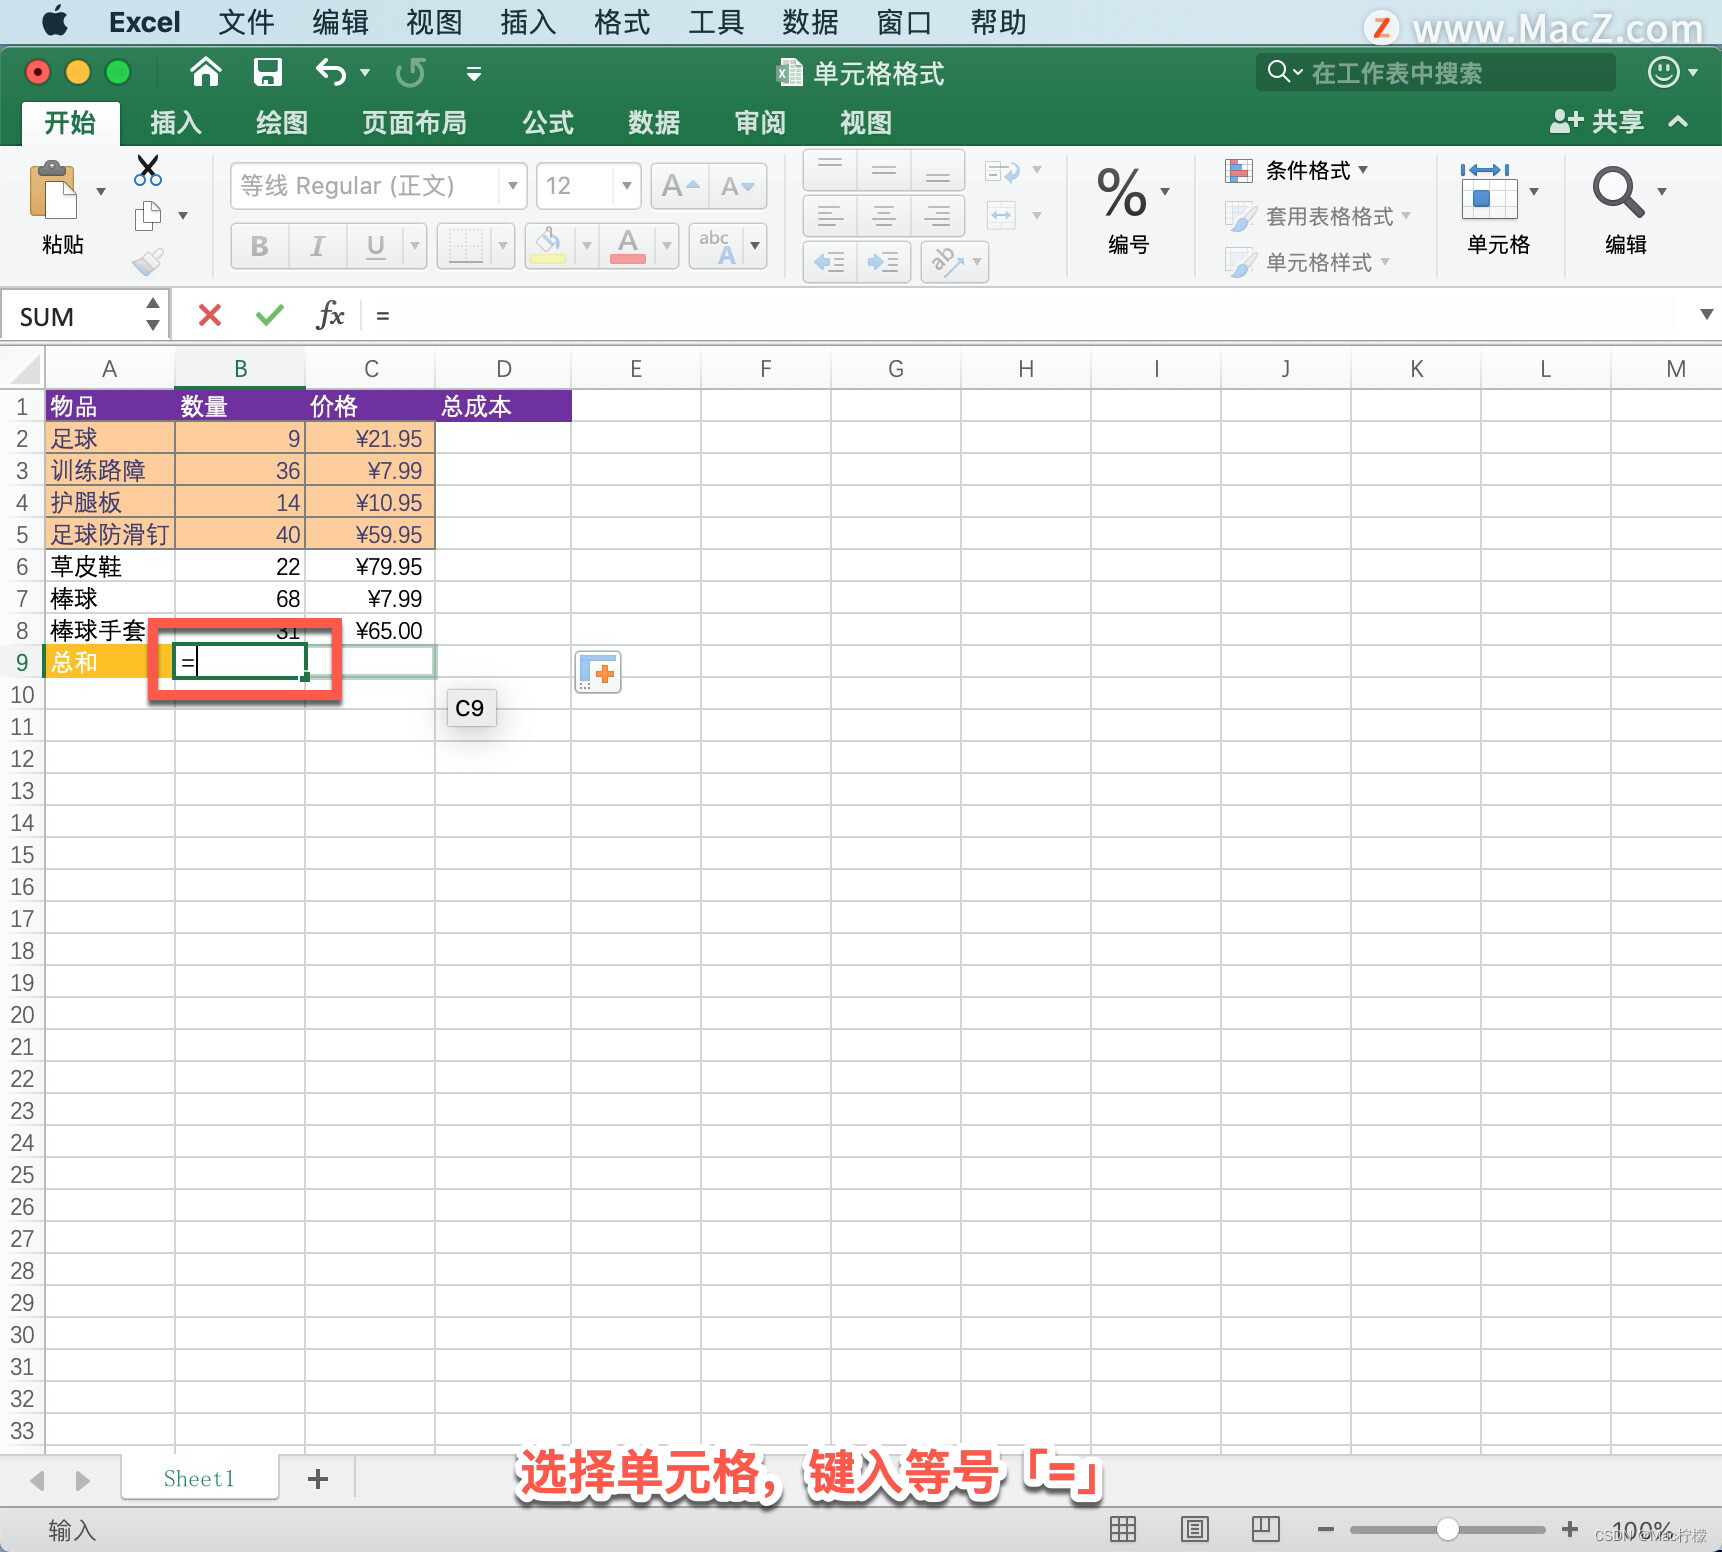Screen dimensions: 1722x1552
Task: Apply fill color bucket icon
Action: 547,245
